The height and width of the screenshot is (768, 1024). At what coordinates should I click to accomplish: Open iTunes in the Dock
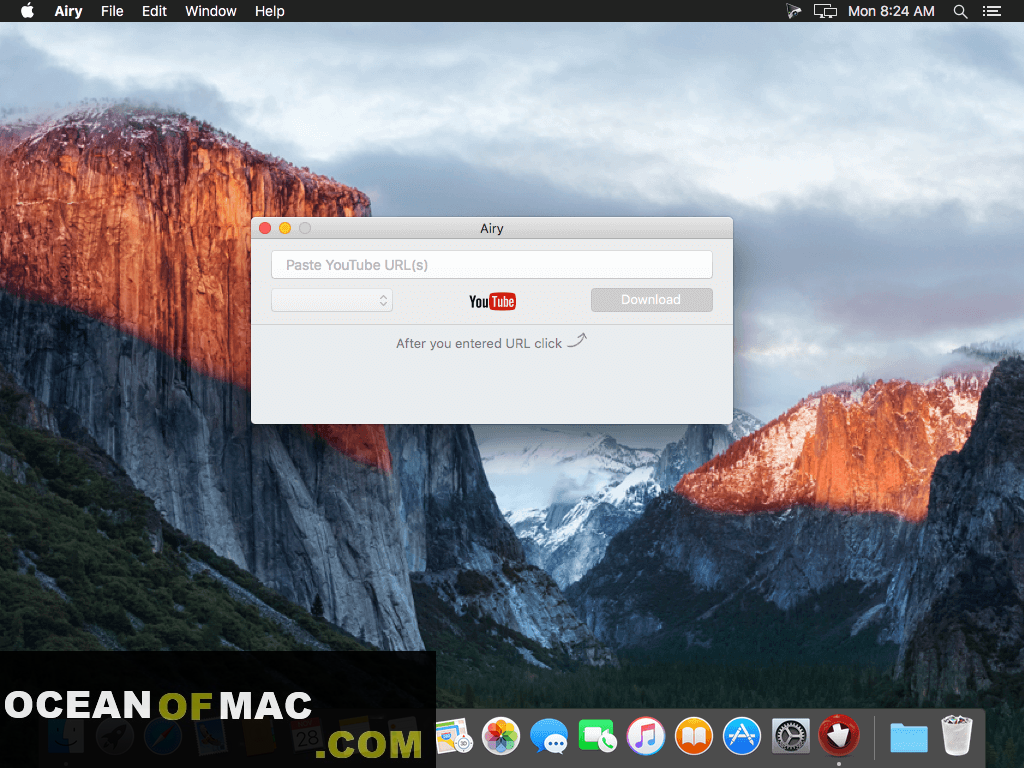click(645, 736)
